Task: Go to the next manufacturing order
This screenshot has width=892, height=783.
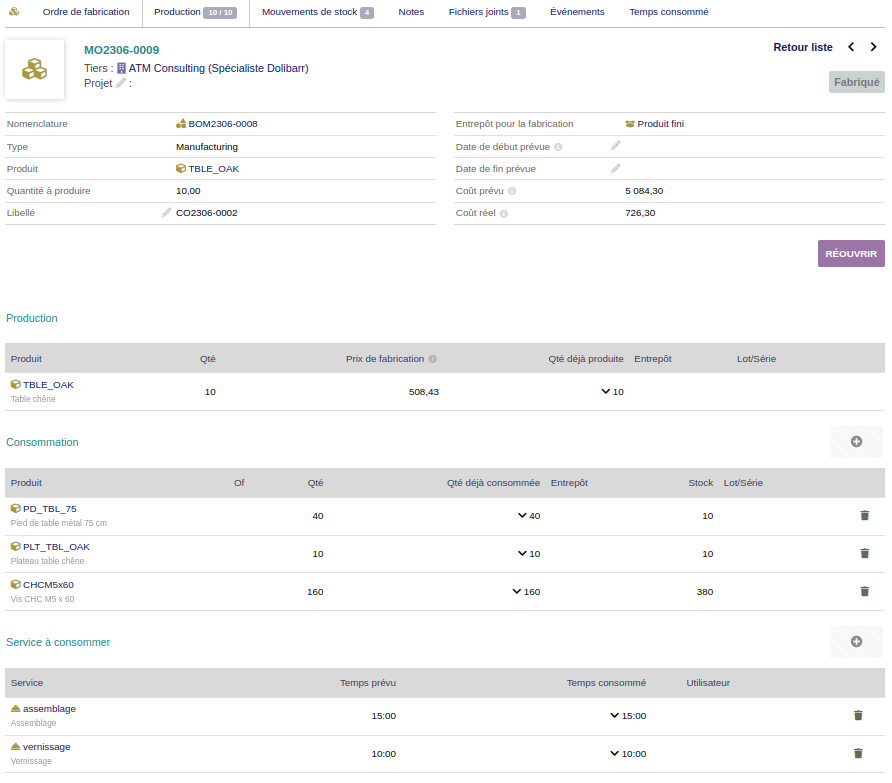Action: 873,47
